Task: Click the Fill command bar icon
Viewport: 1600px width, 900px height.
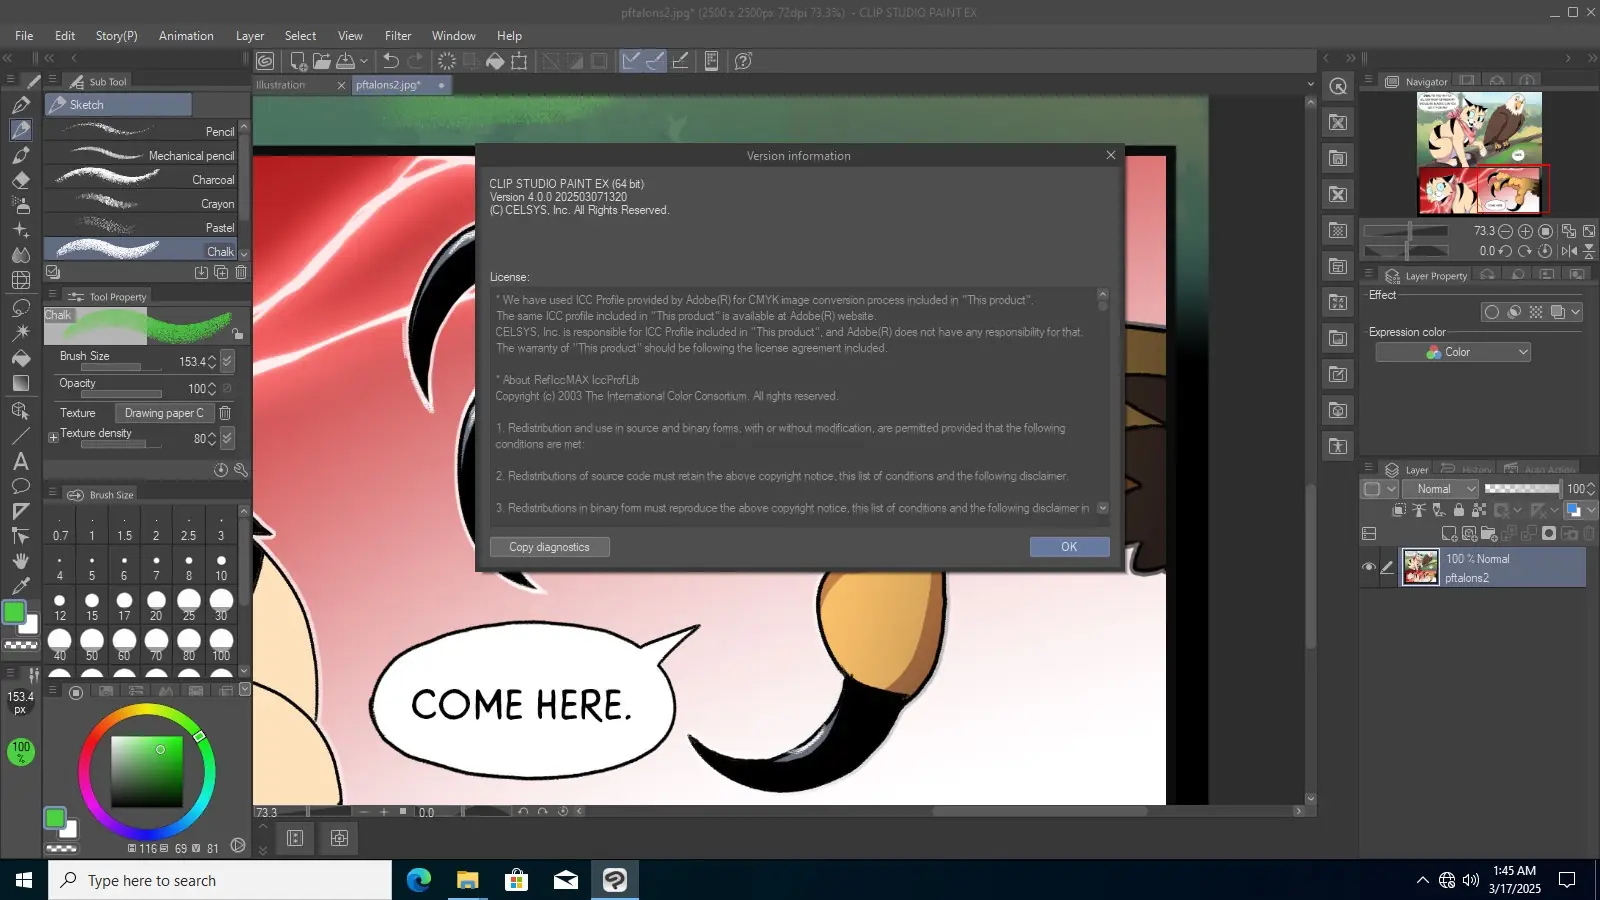Action: pyautogui.click(x=495, y=61)
